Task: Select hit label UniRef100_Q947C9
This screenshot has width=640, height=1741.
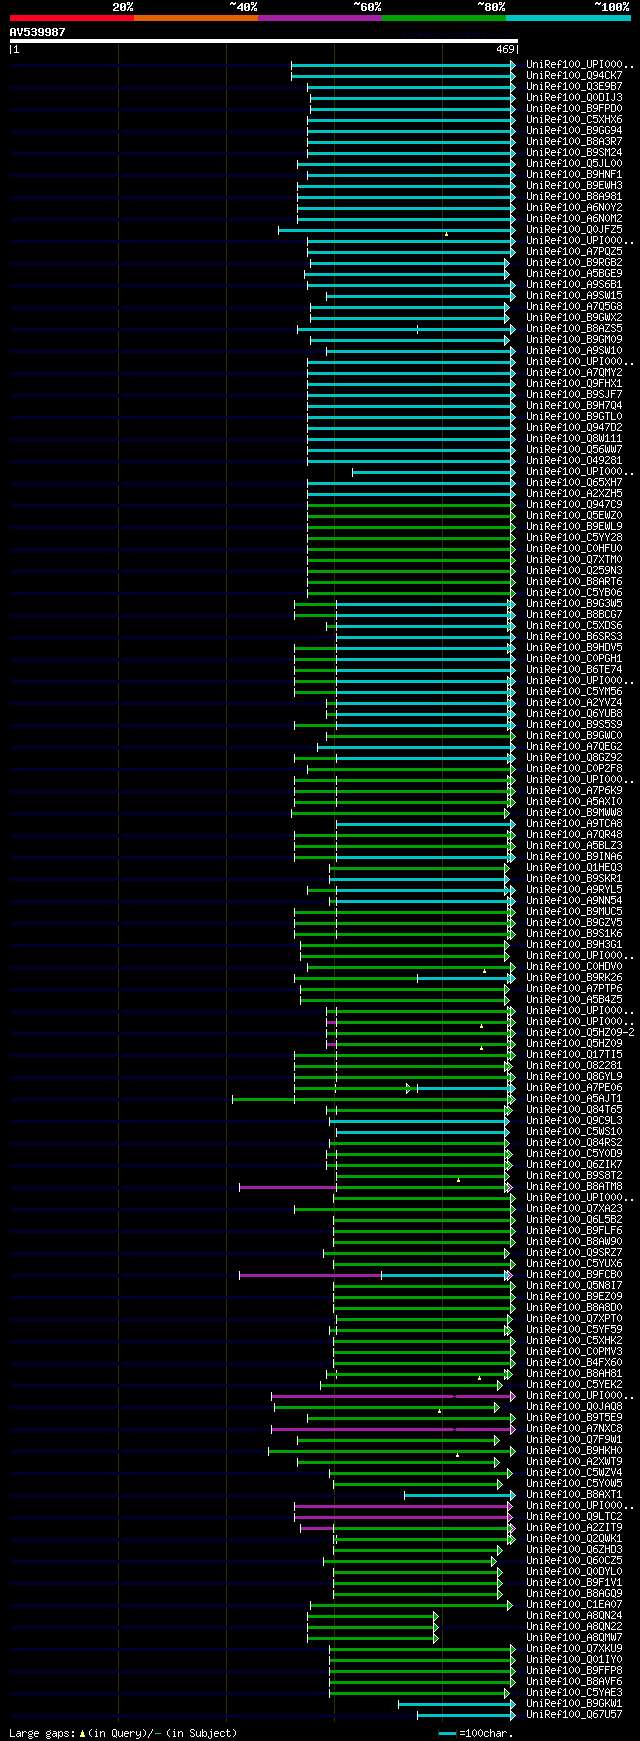Action: [574, 505]
